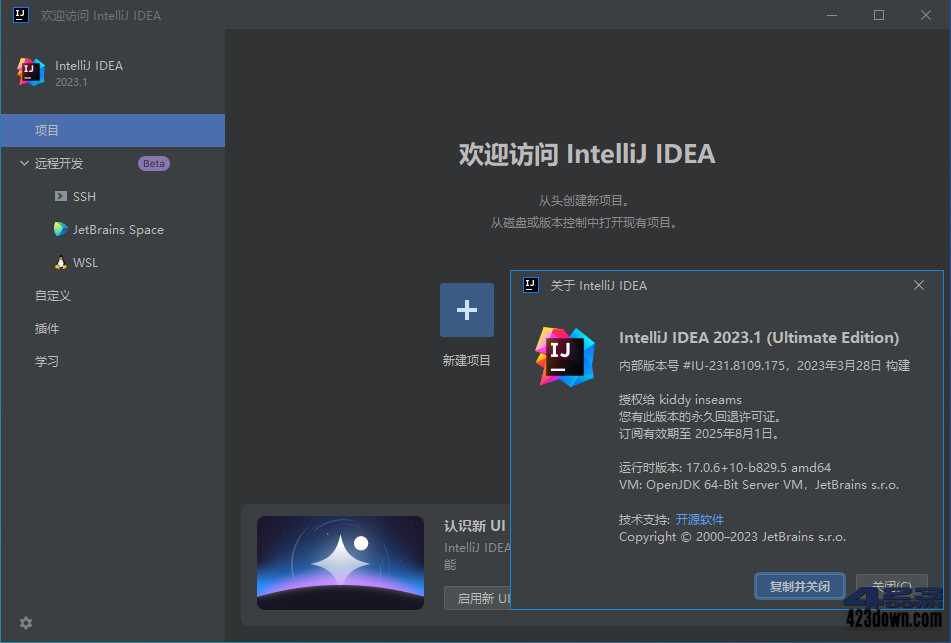Image resolution: width=951 pixels, height=643 pixels.
Task: Click the 2023.1 version label in sidebar
Action: coord(72,82)
